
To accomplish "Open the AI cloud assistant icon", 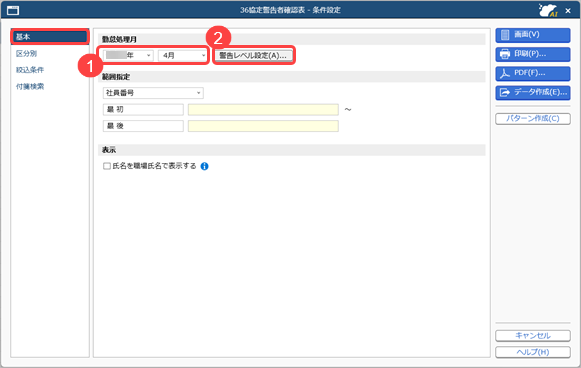I will pyautogui.click(x=548, y=10).
